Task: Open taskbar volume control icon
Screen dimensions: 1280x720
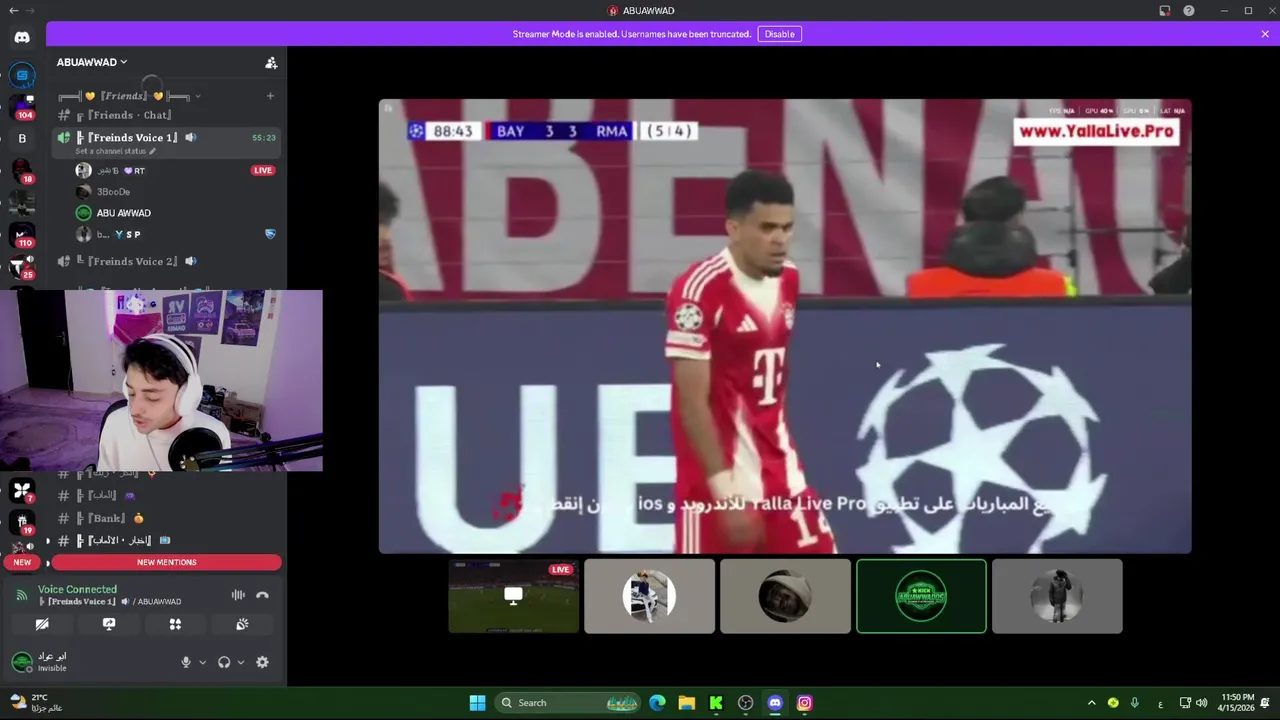Action: [1201, 703]
